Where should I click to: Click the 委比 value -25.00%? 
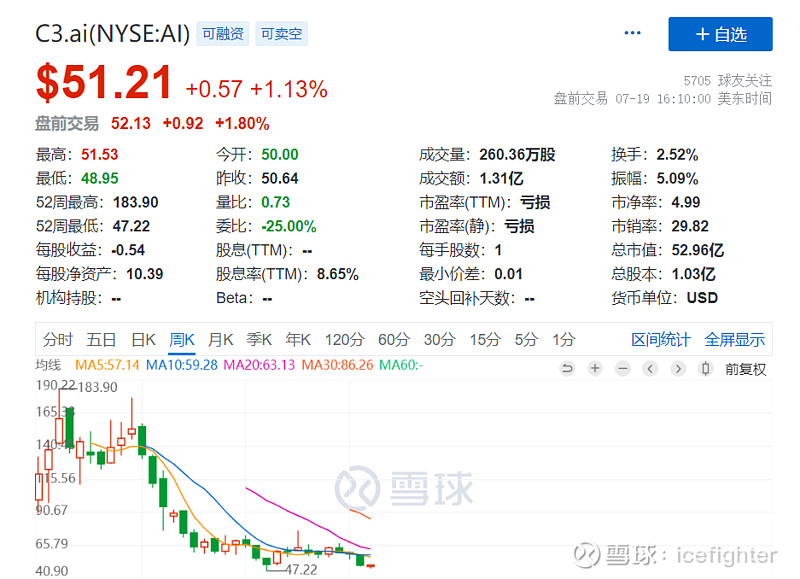pos(289,226)
